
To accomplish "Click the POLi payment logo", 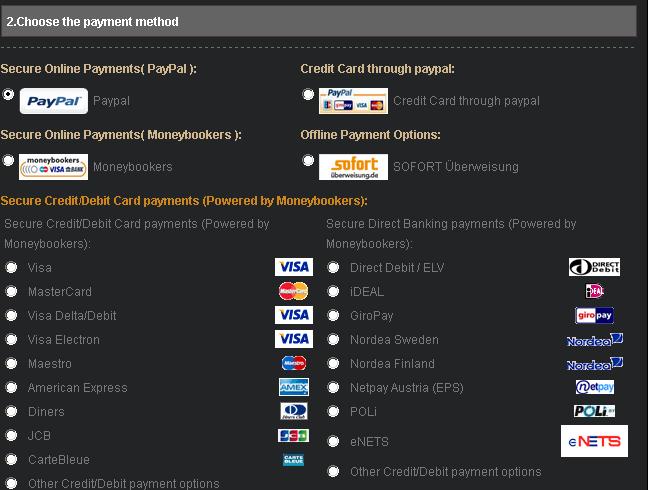I will point(594,411).
